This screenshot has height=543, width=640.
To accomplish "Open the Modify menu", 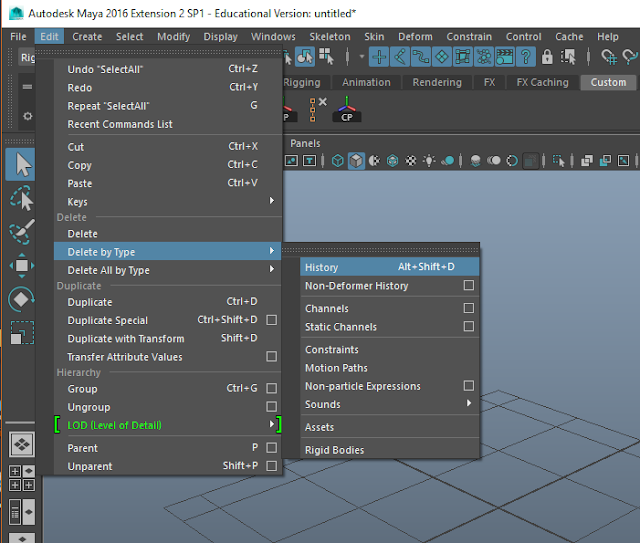I will pos(173,37).
